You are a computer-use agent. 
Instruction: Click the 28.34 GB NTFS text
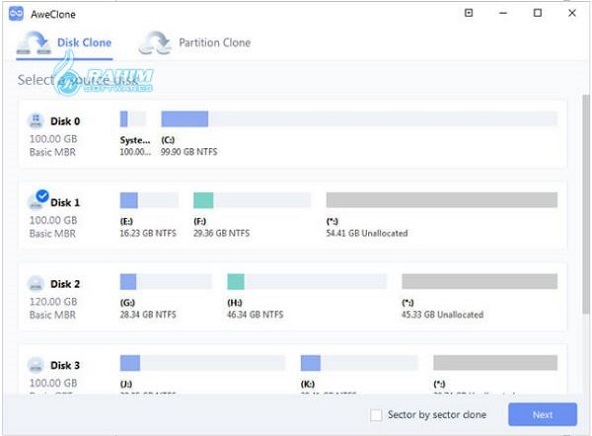tap(148, 314)
